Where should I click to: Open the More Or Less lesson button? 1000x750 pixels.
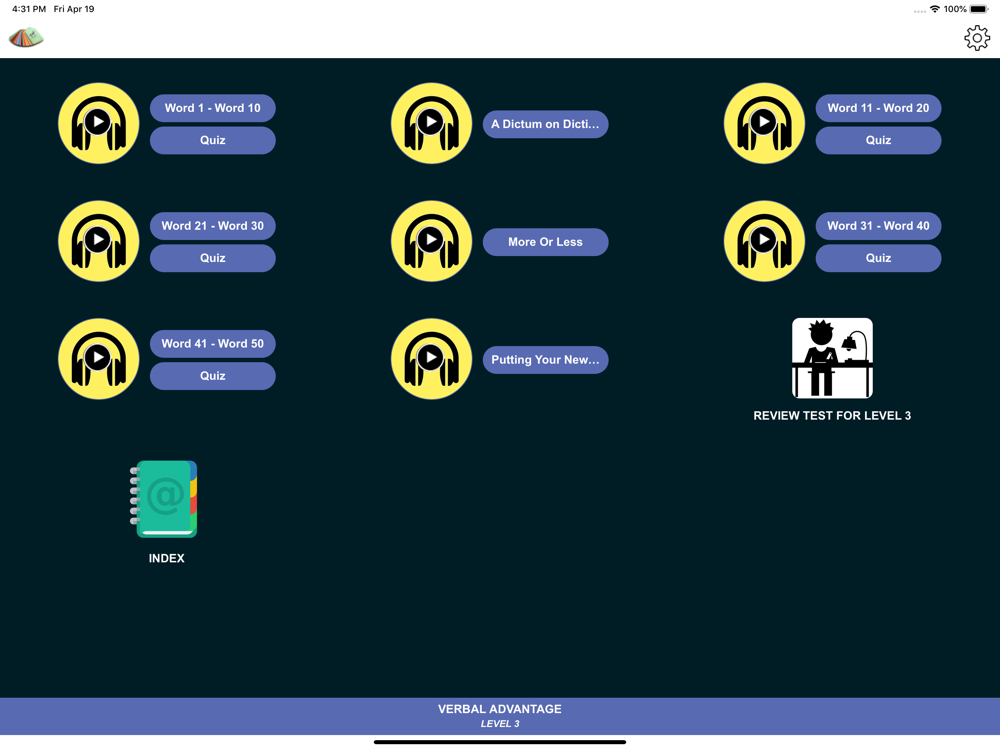[x=545, y=242]
